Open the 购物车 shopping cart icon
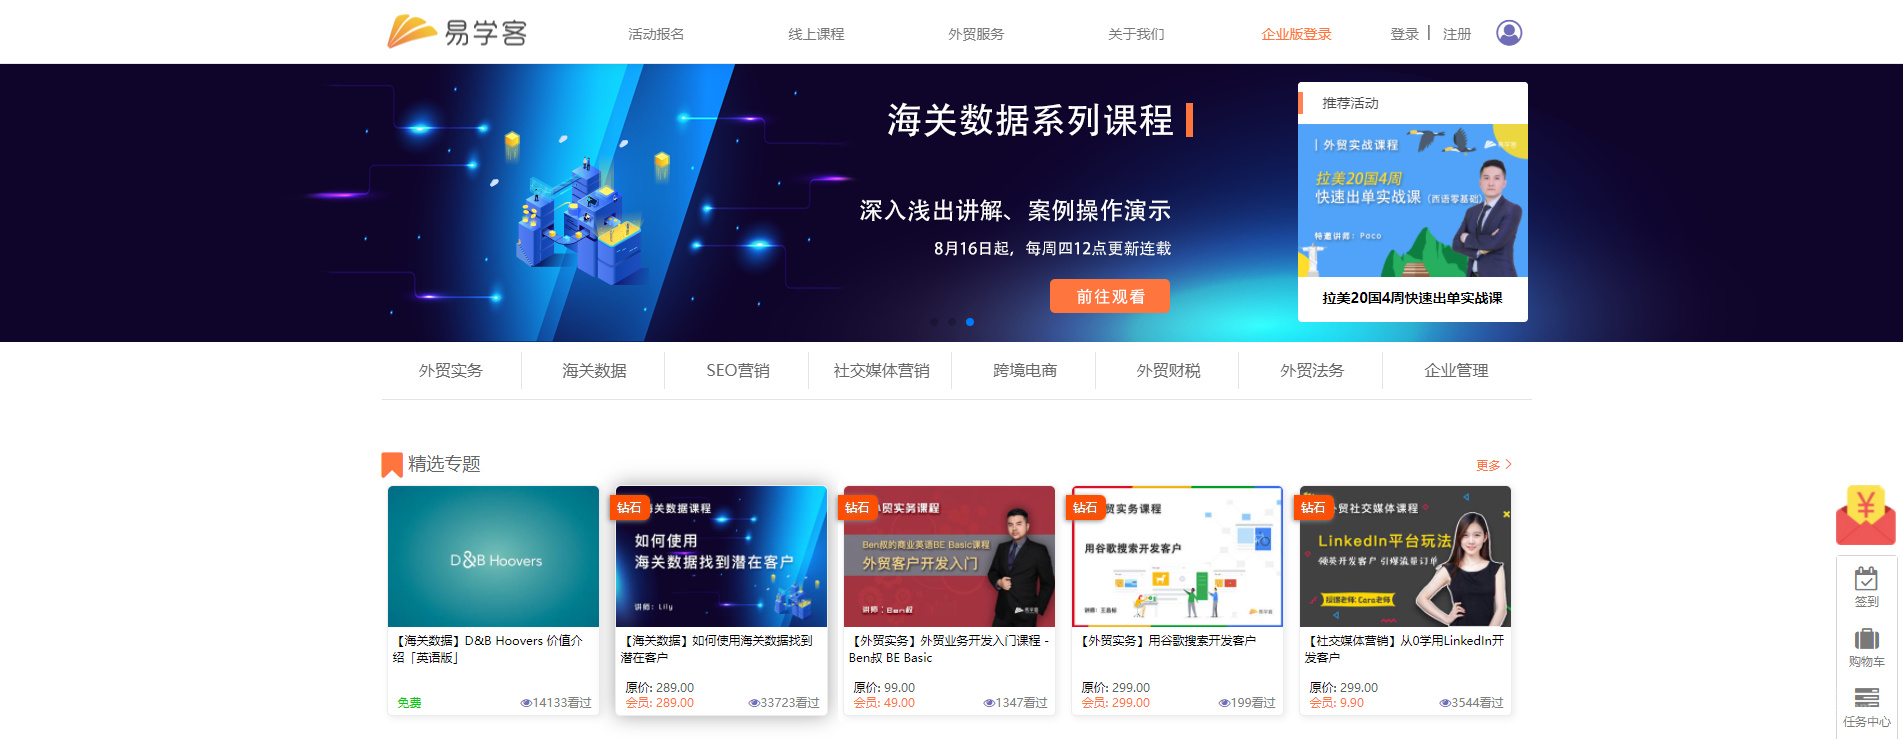Viewport: 1903px width, 739px height. click(x=1866, y=647)
